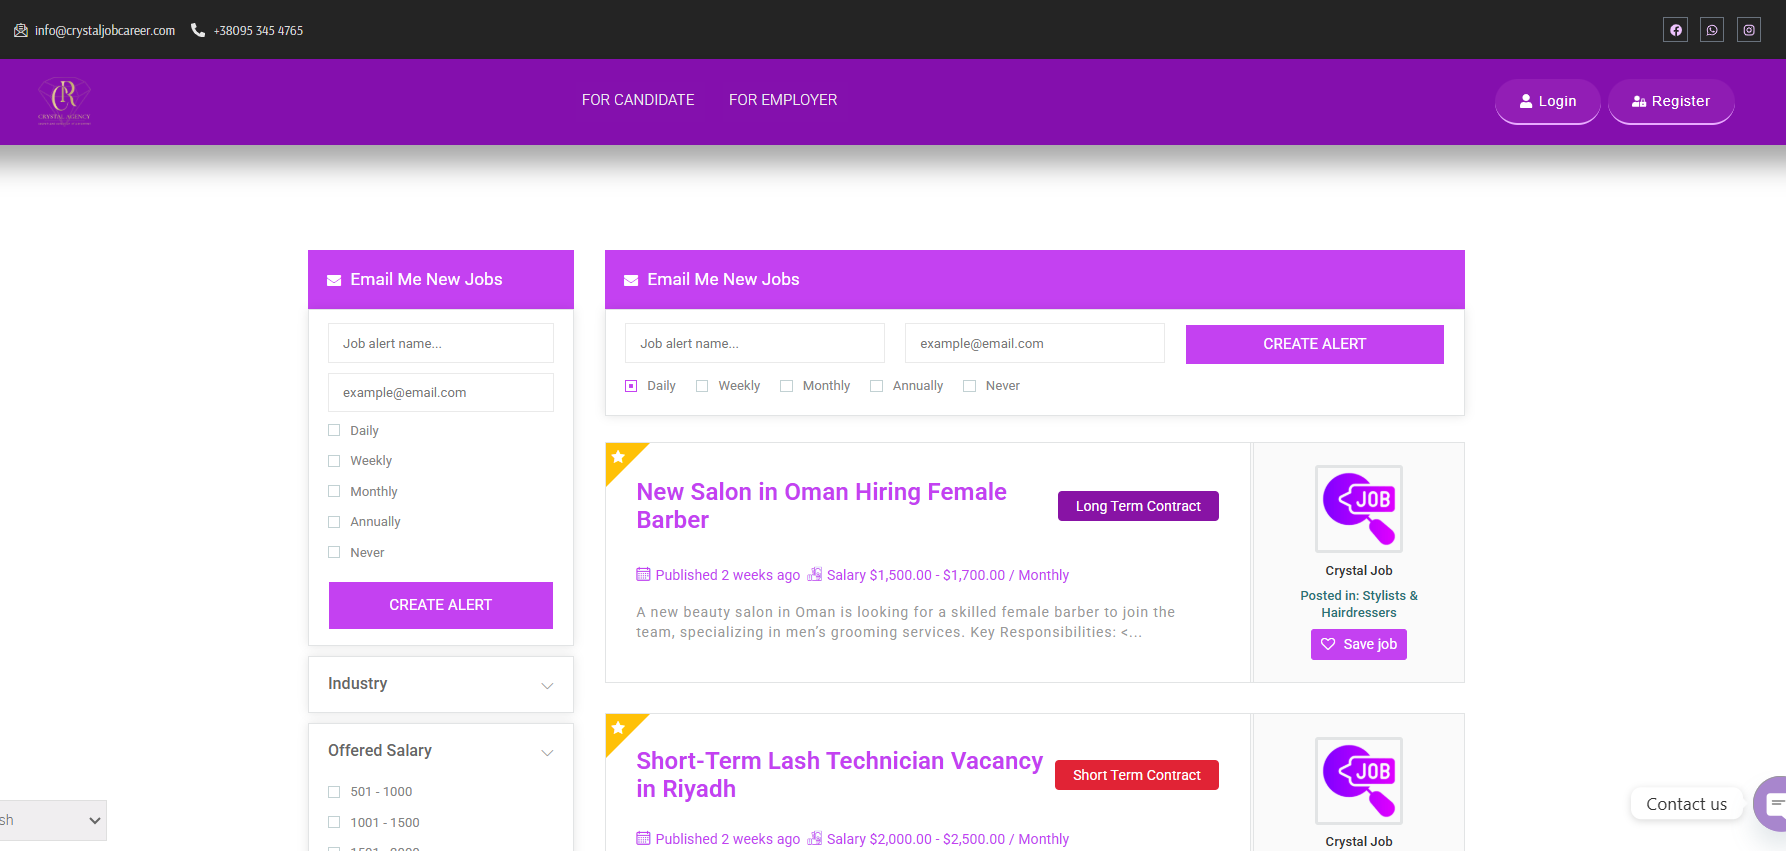Viewport: 1786px width, 851px height.
Task: Click the phone icon in top bar
Action: tap(198, 31)
